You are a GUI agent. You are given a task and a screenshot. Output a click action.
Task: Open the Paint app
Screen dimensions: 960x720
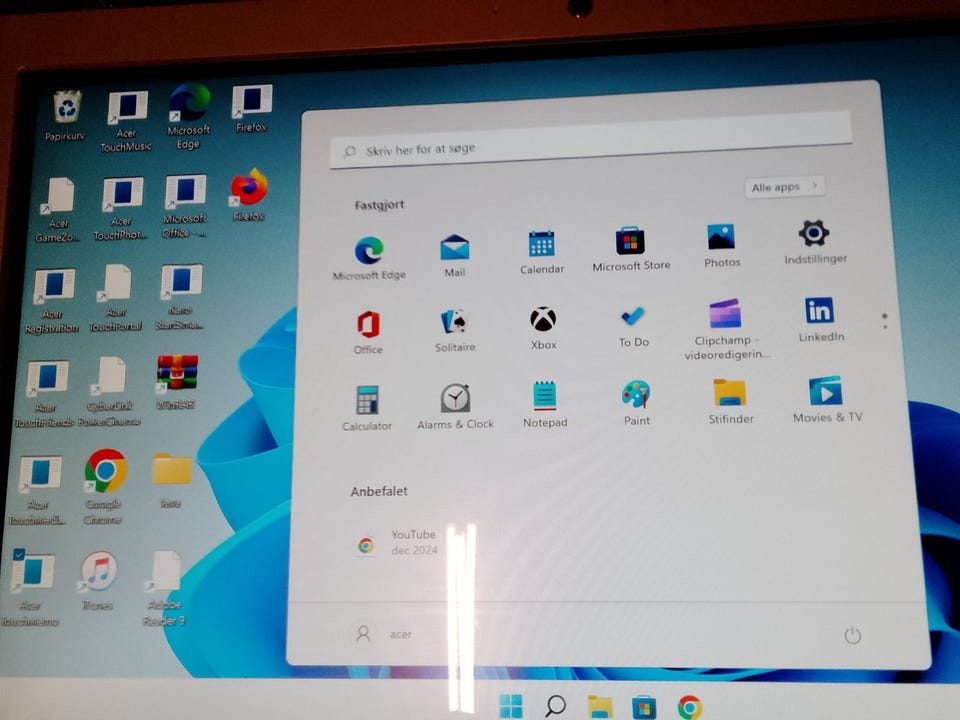tap(636, 402)
